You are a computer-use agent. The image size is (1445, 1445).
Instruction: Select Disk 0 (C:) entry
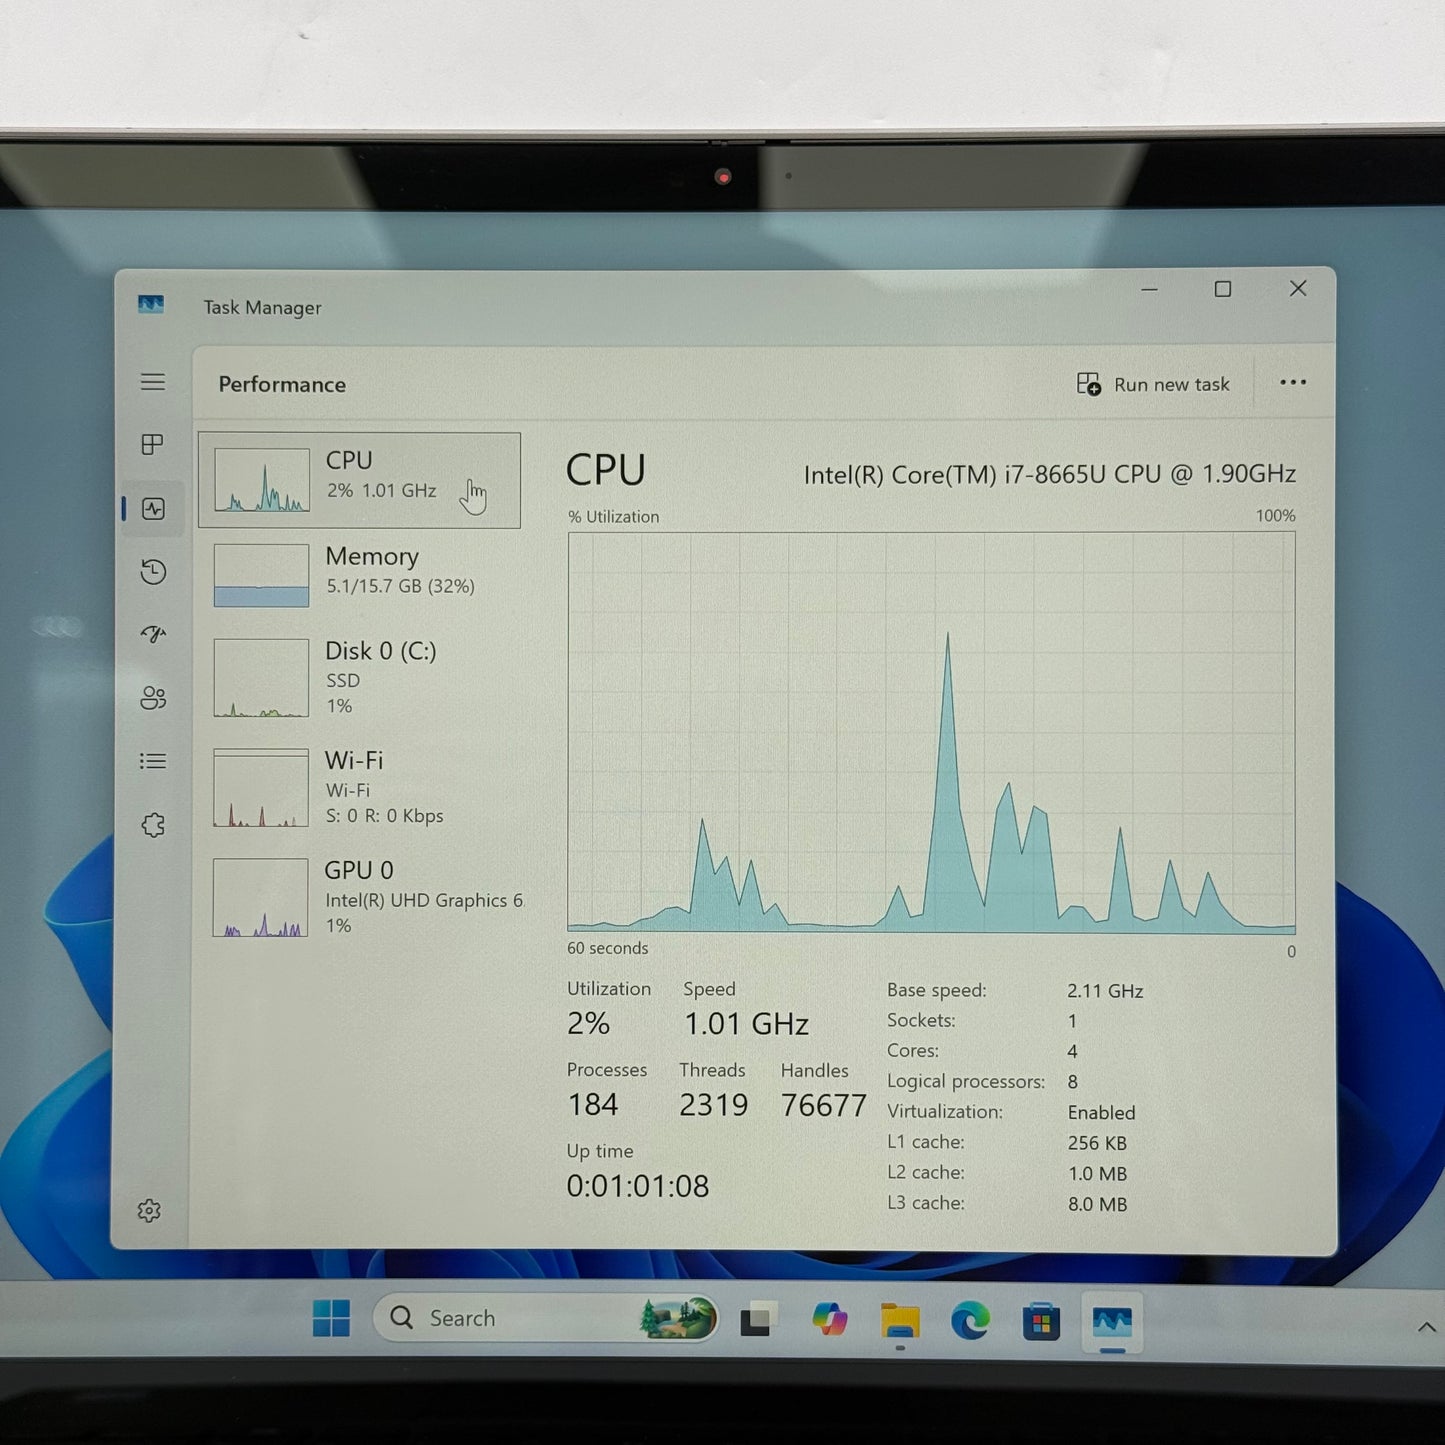pos(360,678)
